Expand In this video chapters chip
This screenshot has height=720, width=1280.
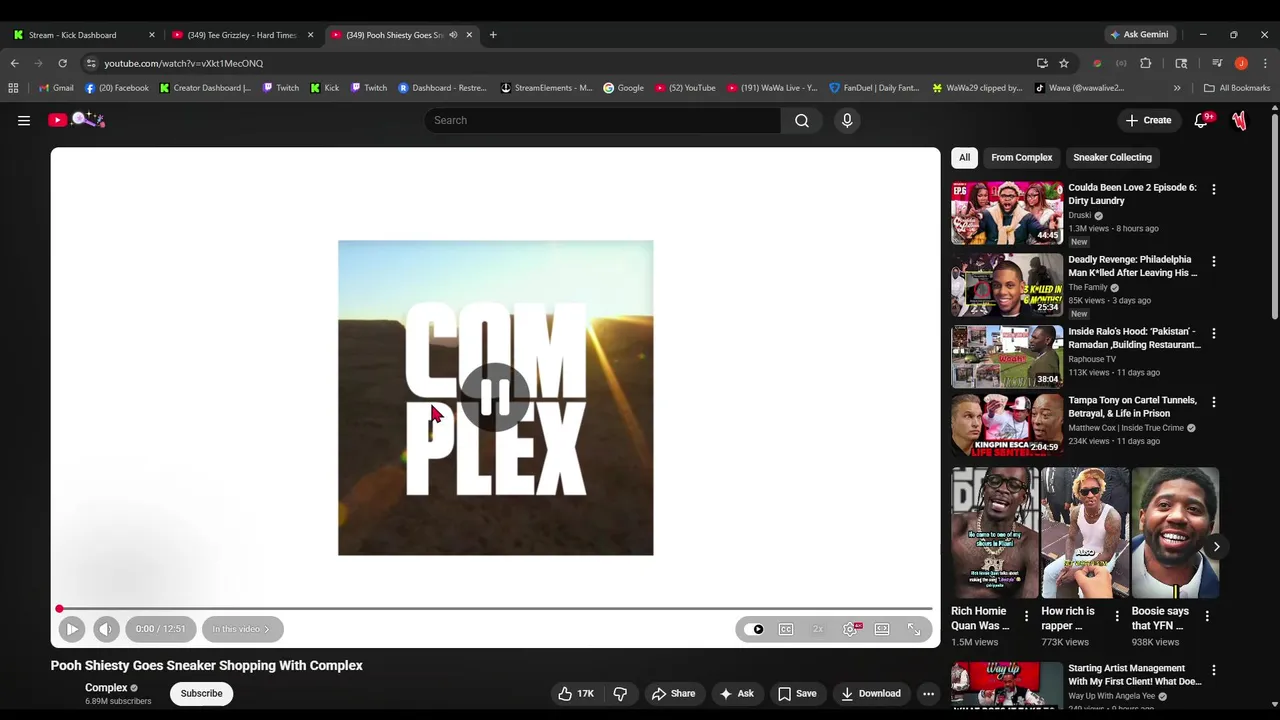click(242, 629)
